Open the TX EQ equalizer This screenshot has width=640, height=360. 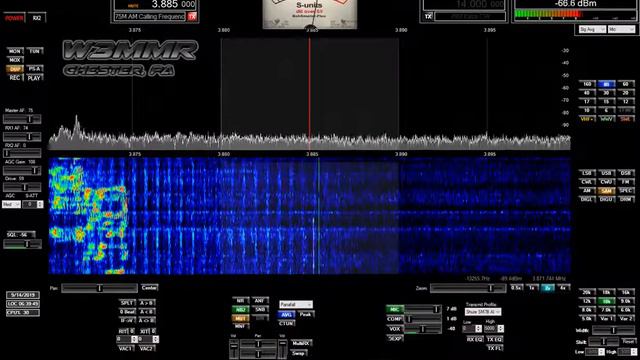pos(494,340)
